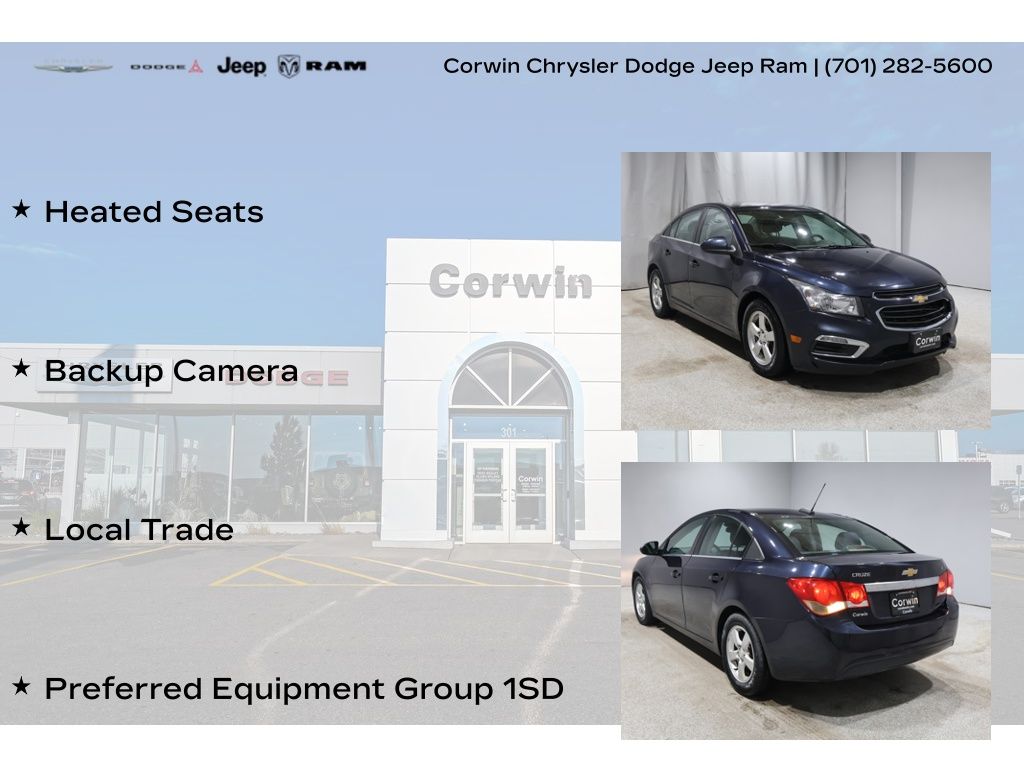1024x768 pixels.
Task: Click the Chevrolet bowtie on front grille
Action: [x=917, y=298]
